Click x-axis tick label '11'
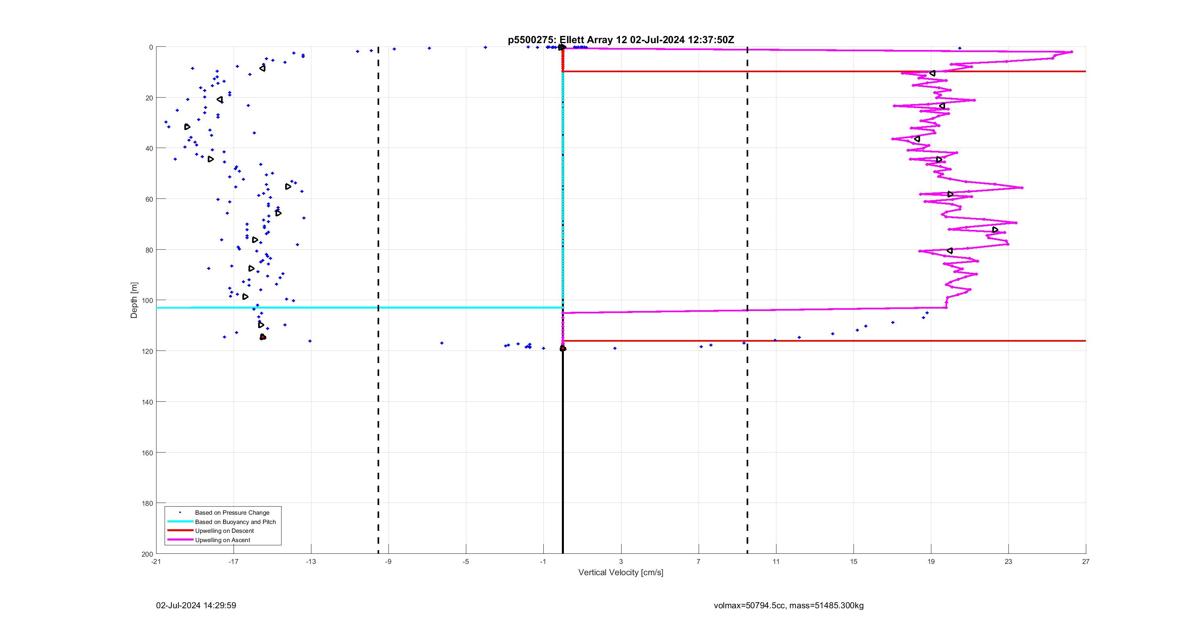Screen dimensions: 1200x622 [776, 562]
